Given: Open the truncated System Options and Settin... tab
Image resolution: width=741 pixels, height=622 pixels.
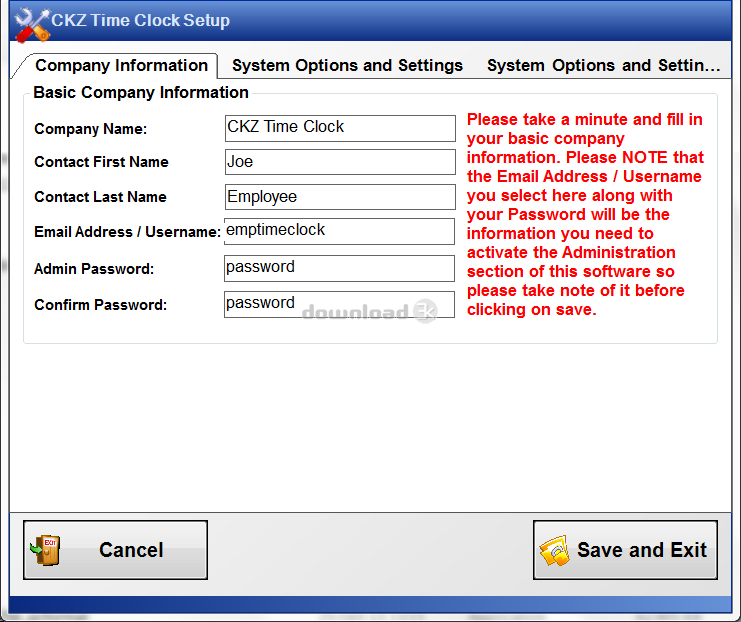Looking at the screenshot, I should pyautogui.click(x=603, y=65).
